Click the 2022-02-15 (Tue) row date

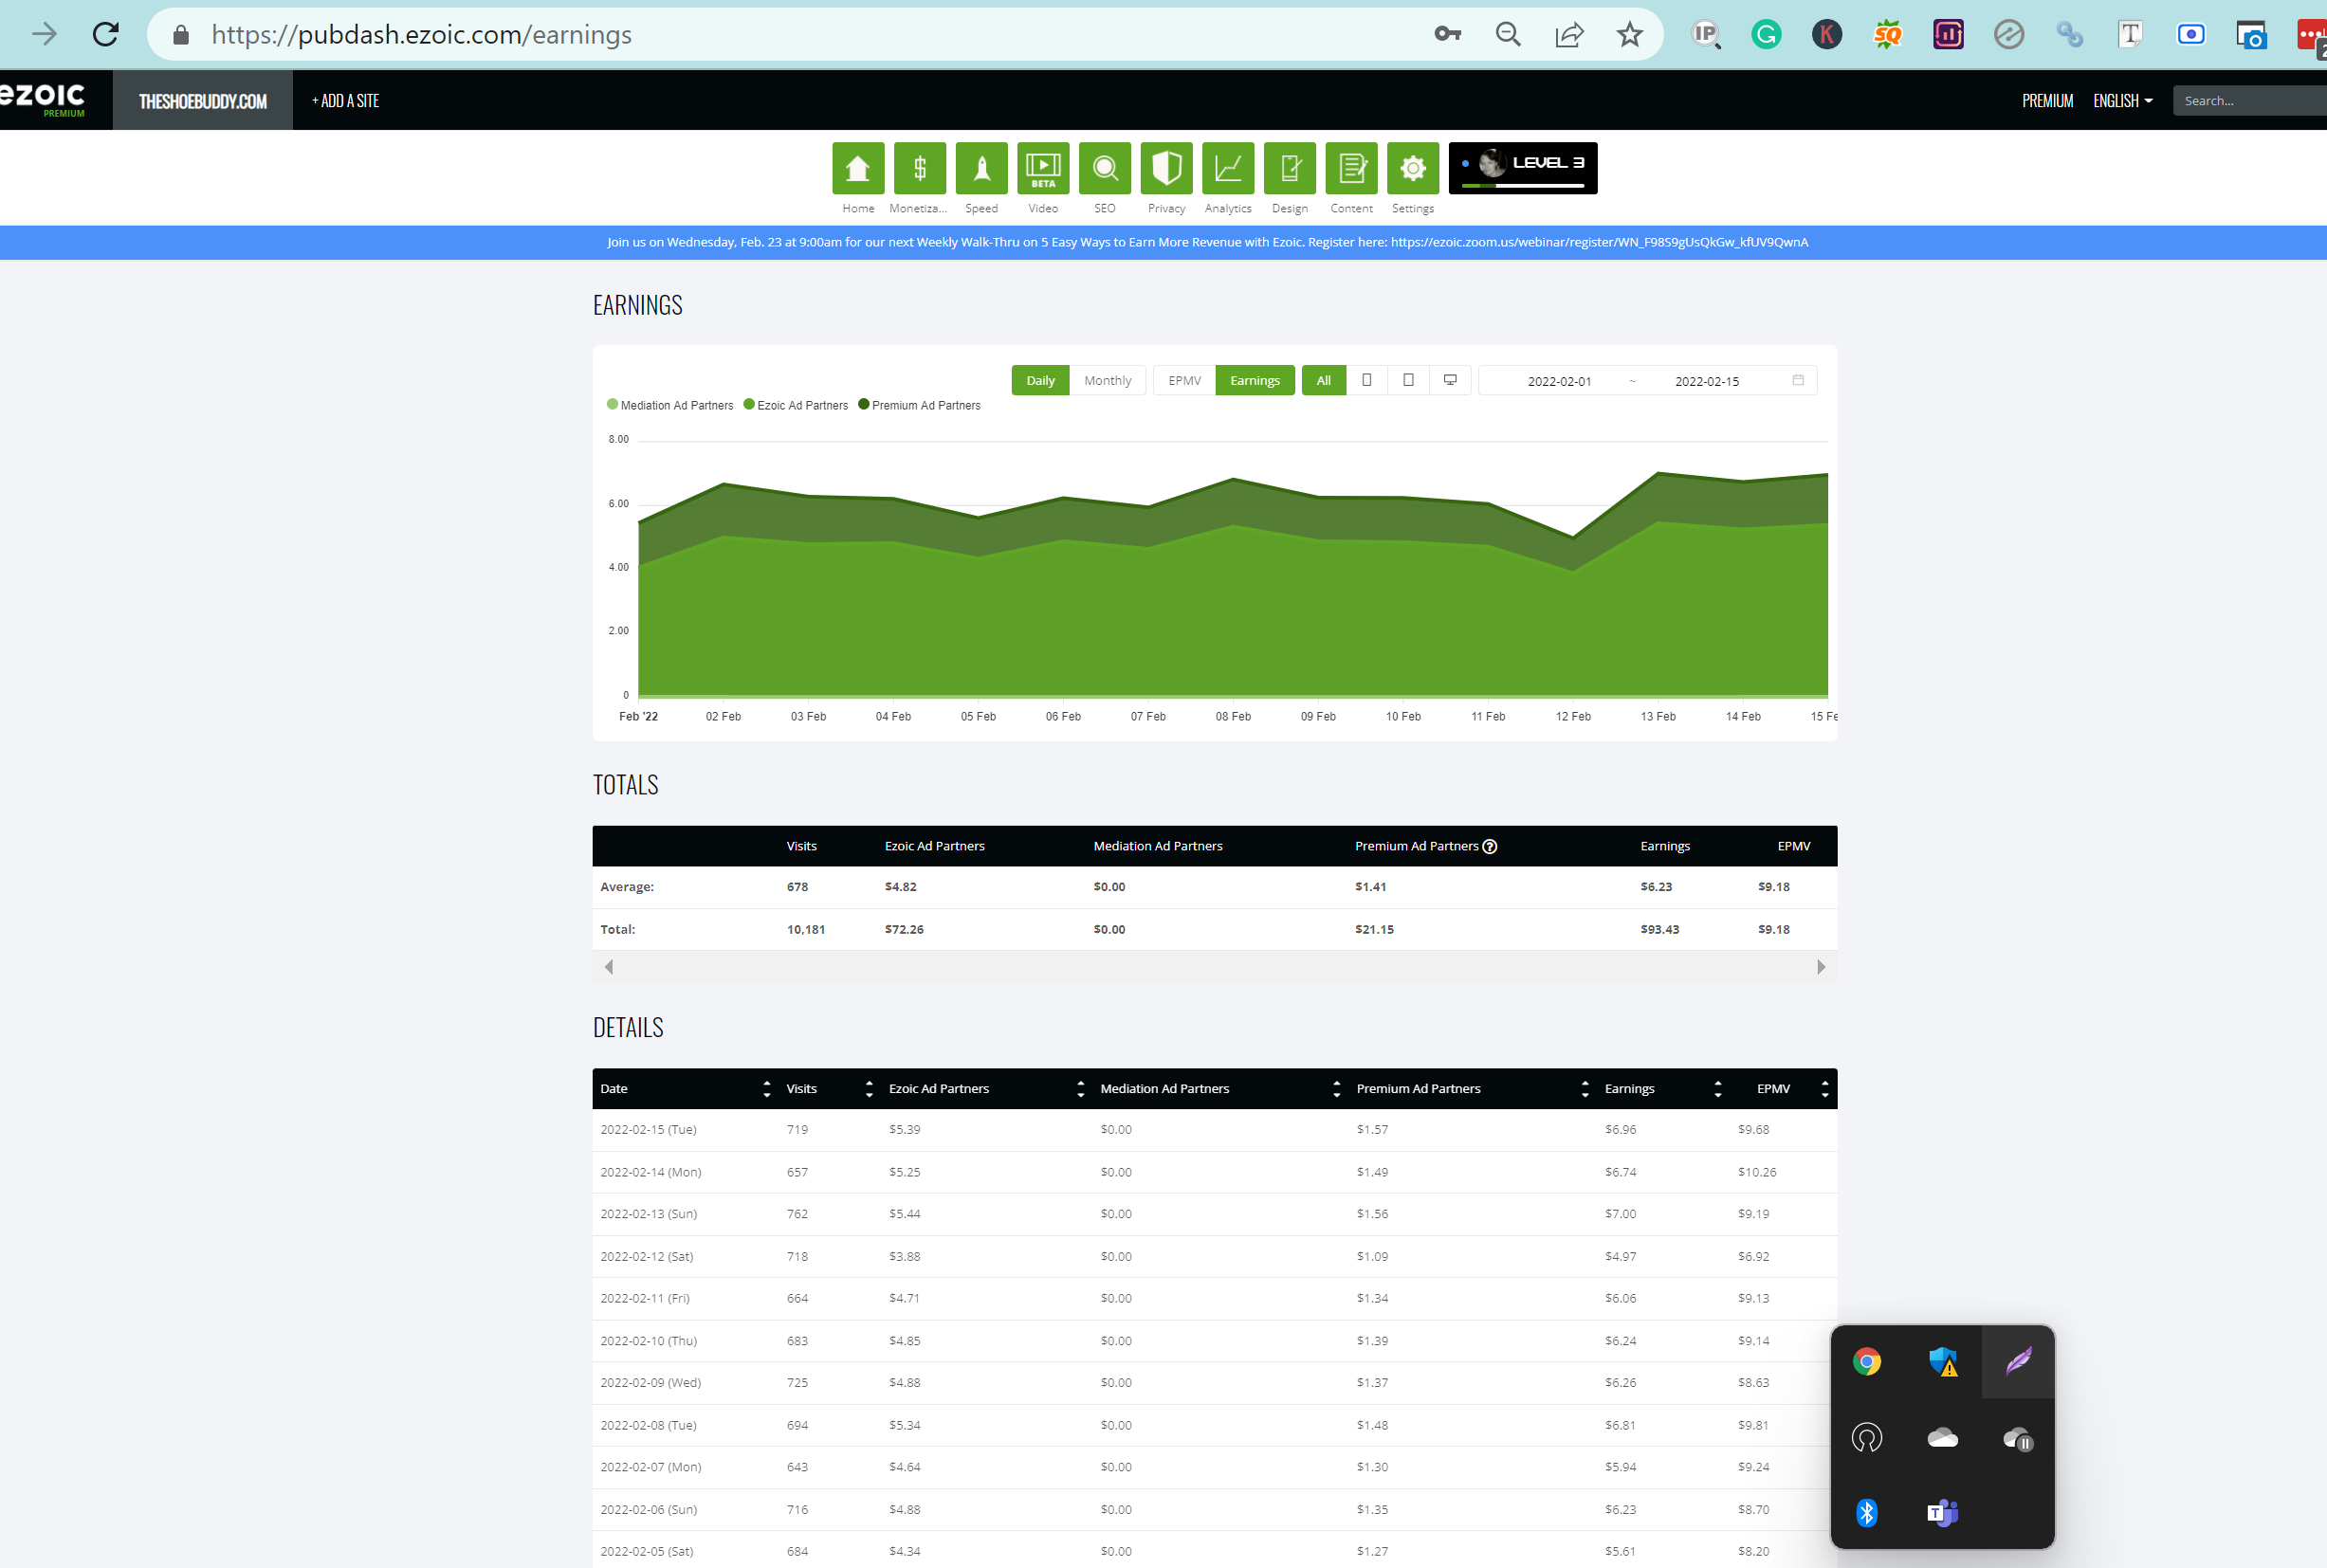tap(648, 1129)
